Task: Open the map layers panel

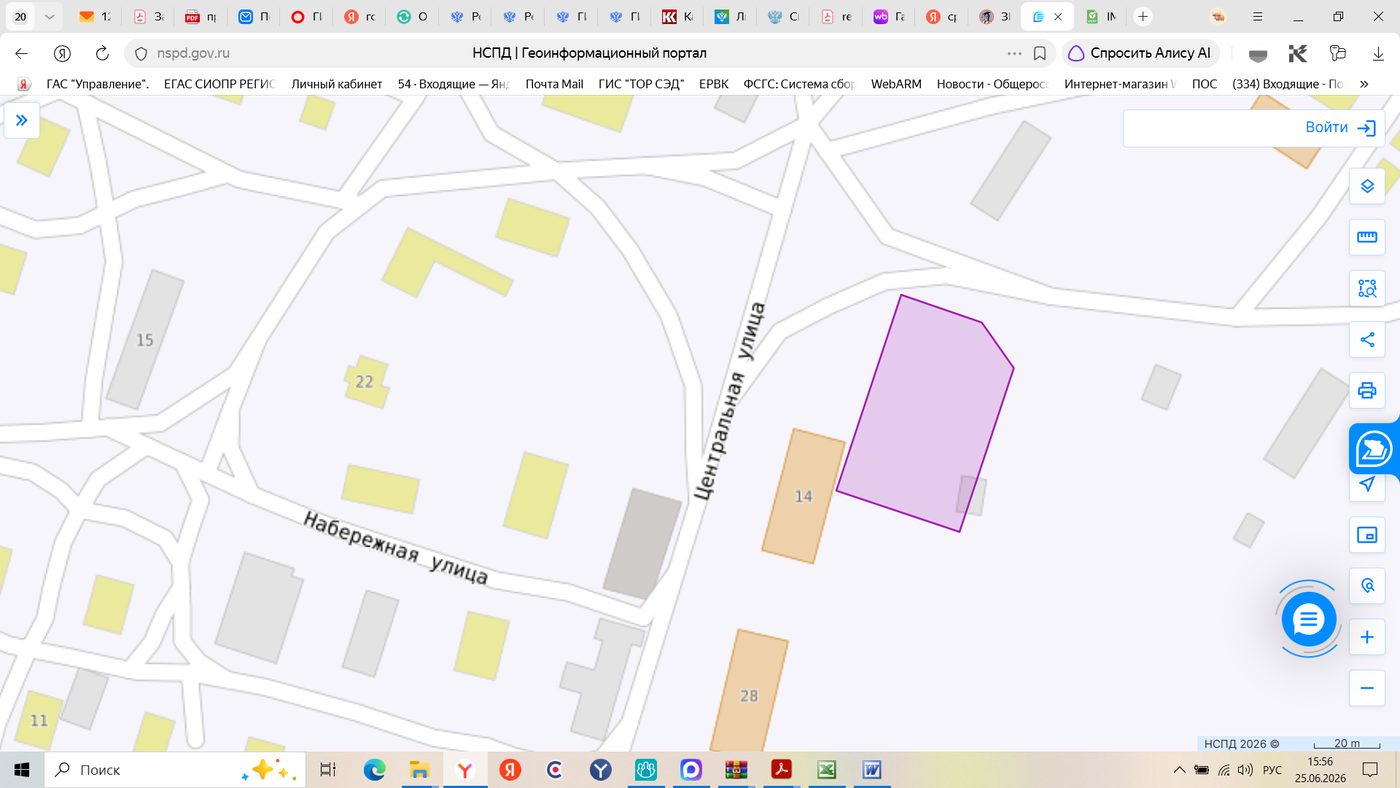Action: click(1367, 186)
